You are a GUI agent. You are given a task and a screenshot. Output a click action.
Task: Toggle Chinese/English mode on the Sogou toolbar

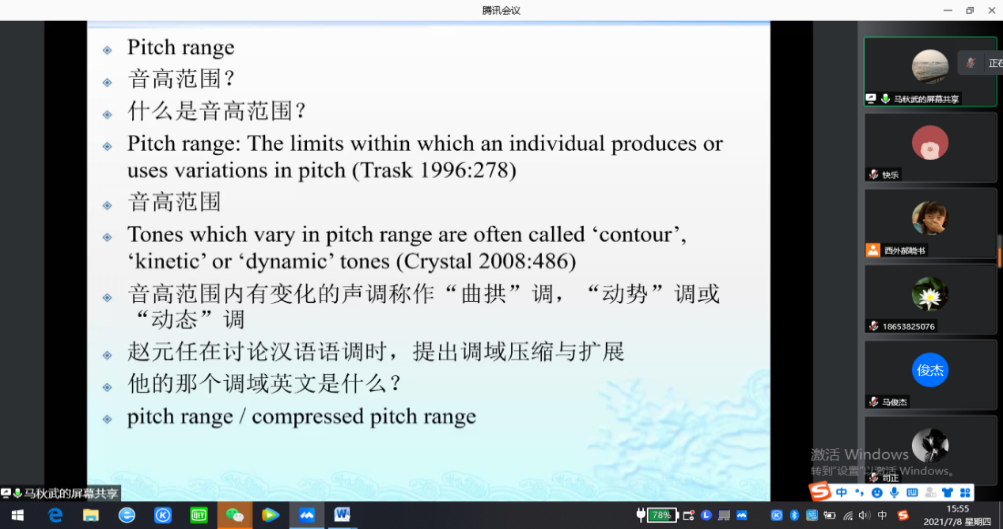pyautogui.click(x=842, y=492)
